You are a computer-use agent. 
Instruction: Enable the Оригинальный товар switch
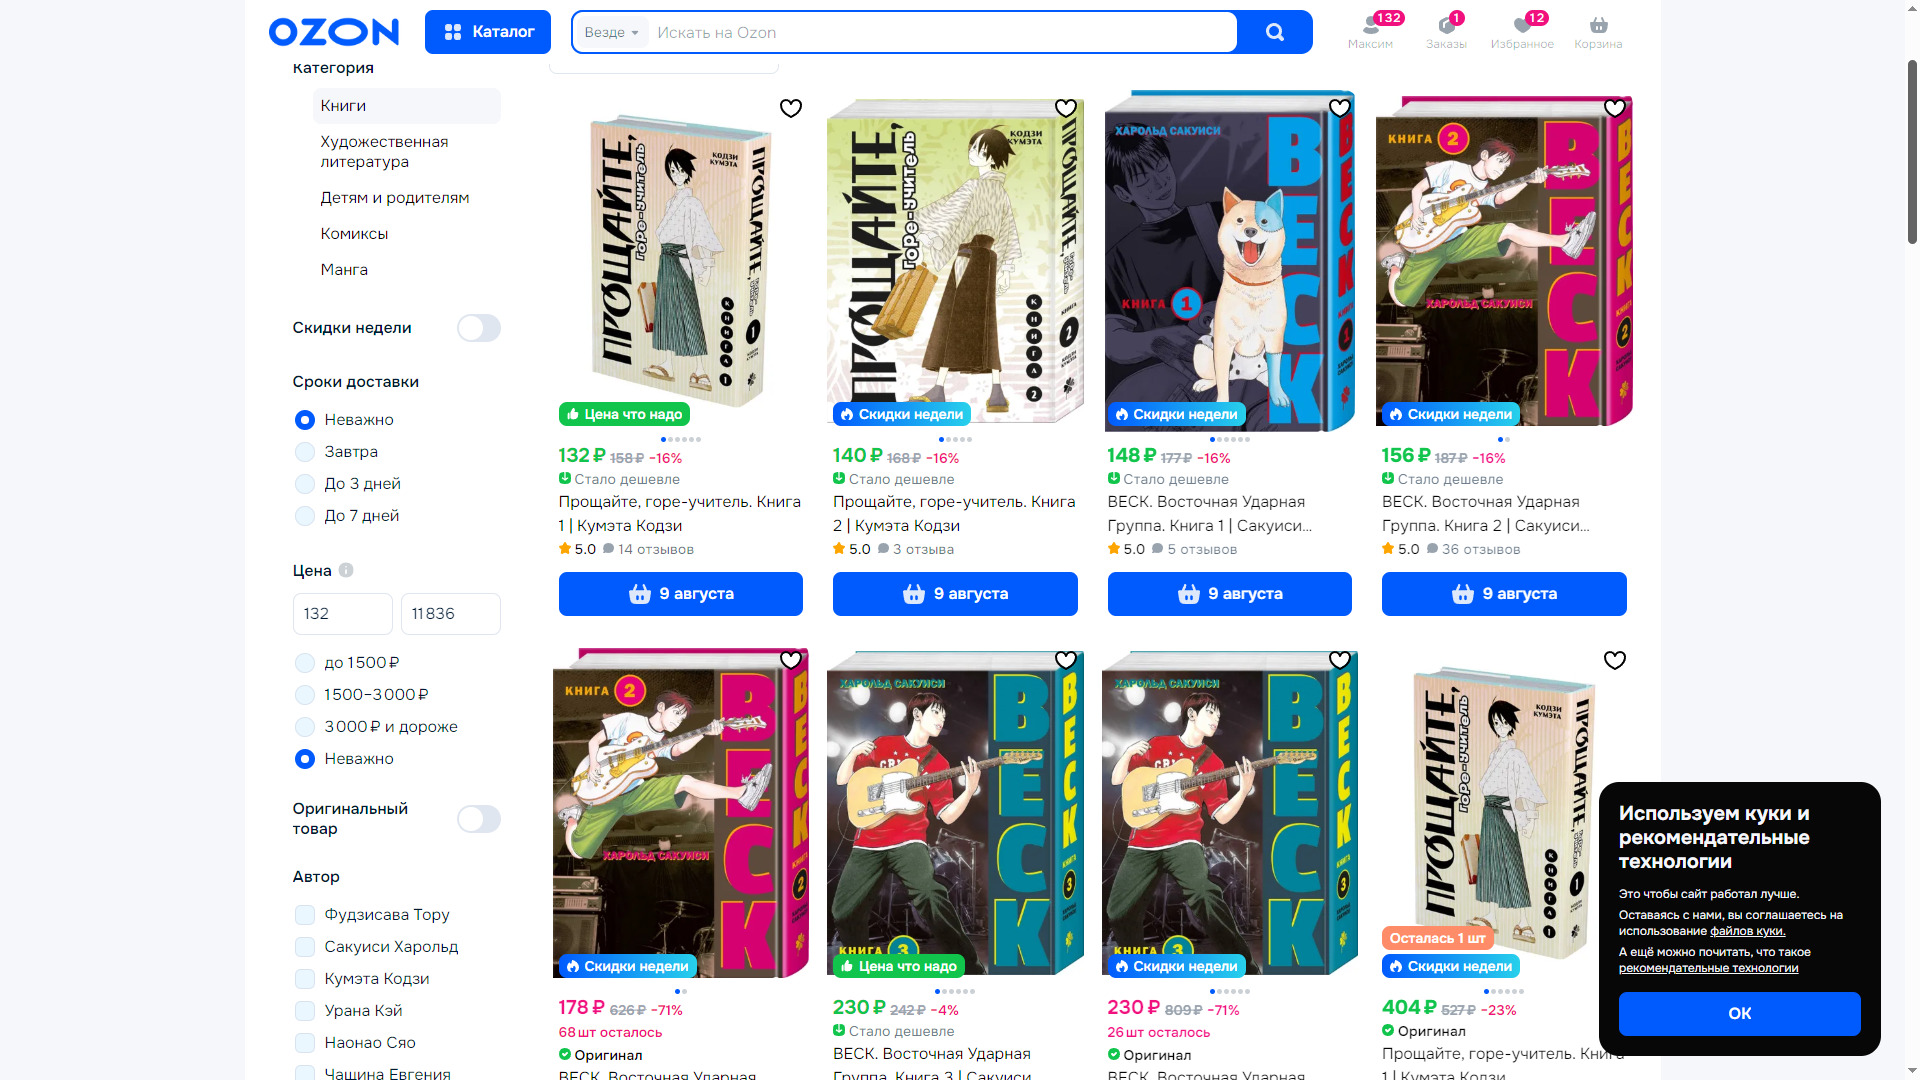(x=478, y=819)
